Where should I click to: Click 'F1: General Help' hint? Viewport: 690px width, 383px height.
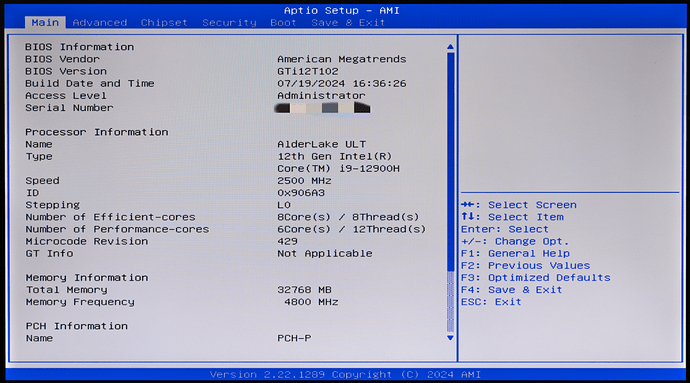tap(515, 254)
